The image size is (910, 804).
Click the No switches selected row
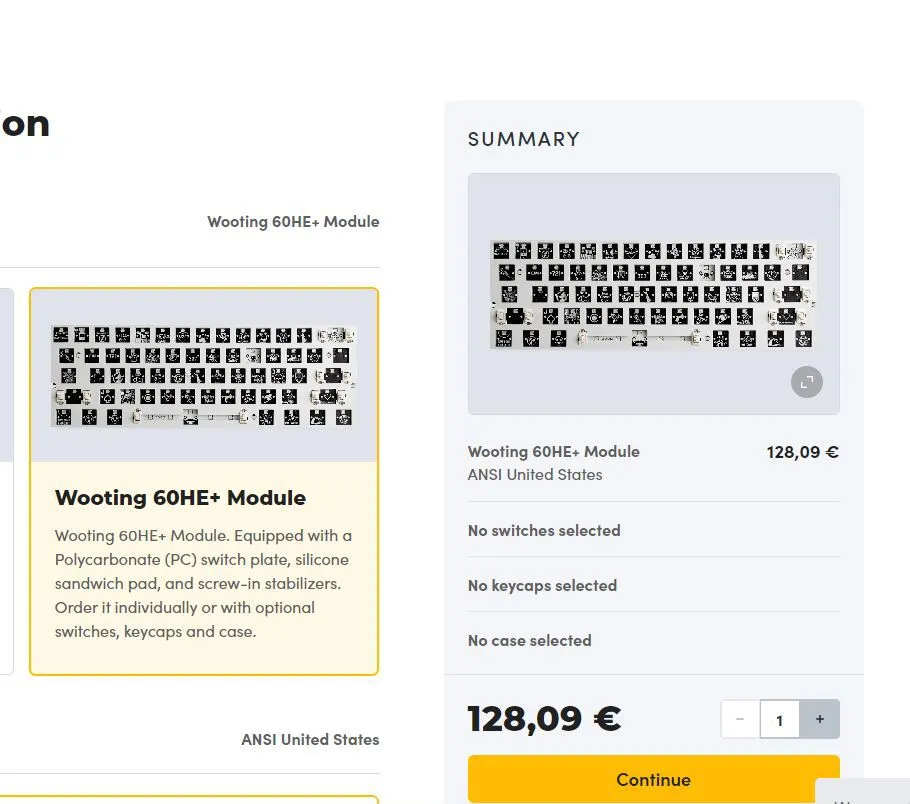[653, 530]
